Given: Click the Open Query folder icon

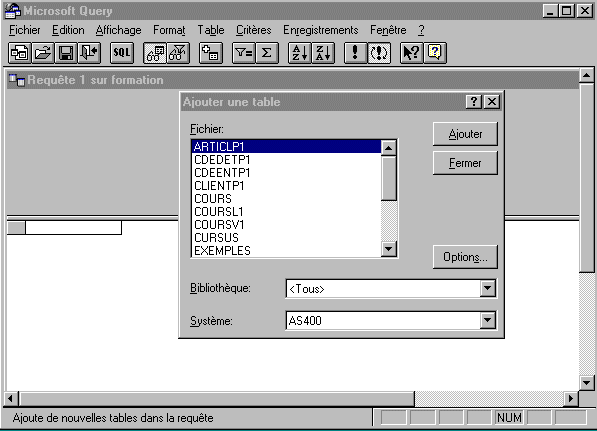Looking at the screenshot, I should tap(43, 53).
